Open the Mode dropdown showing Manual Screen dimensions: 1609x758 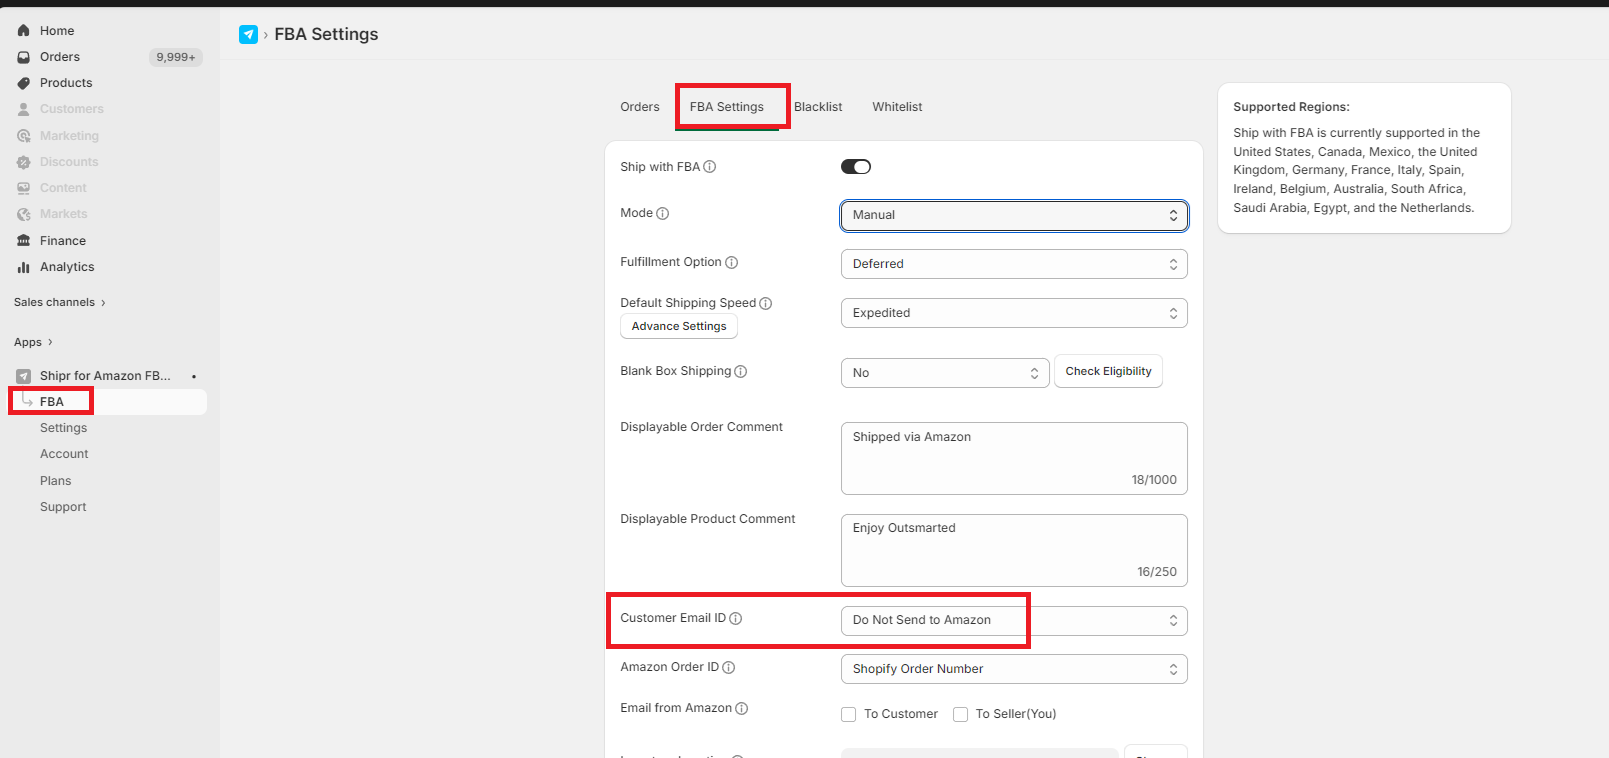pyautogui.click(x=1013, y=215)
